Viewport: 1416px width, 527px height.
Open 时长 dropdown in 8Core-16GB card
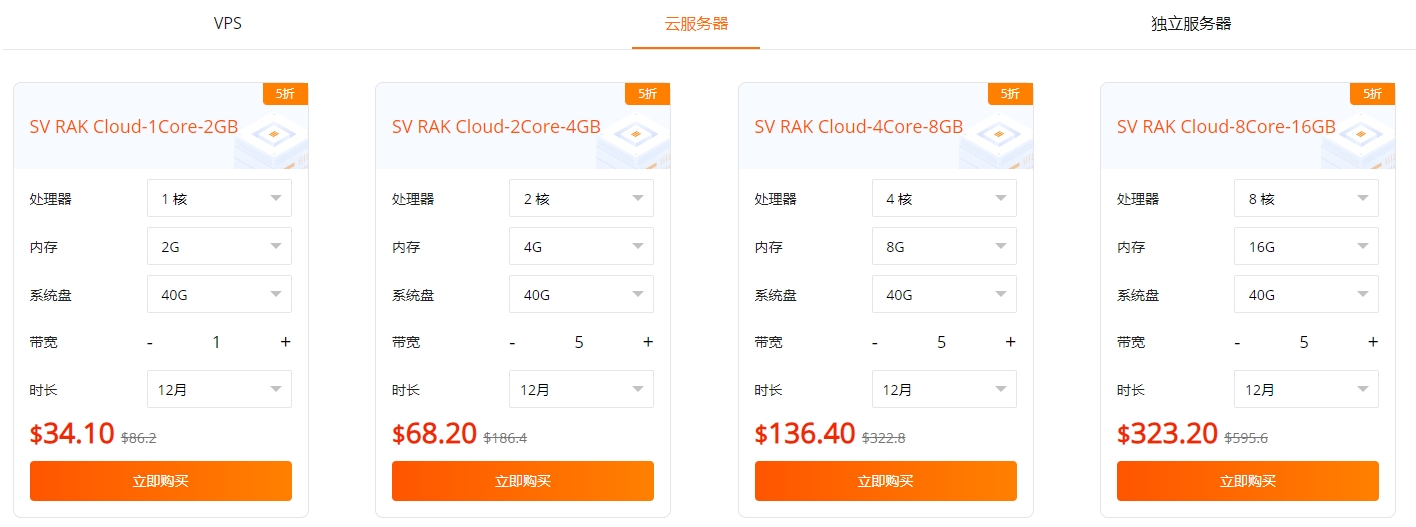(x=1306, y=389)
